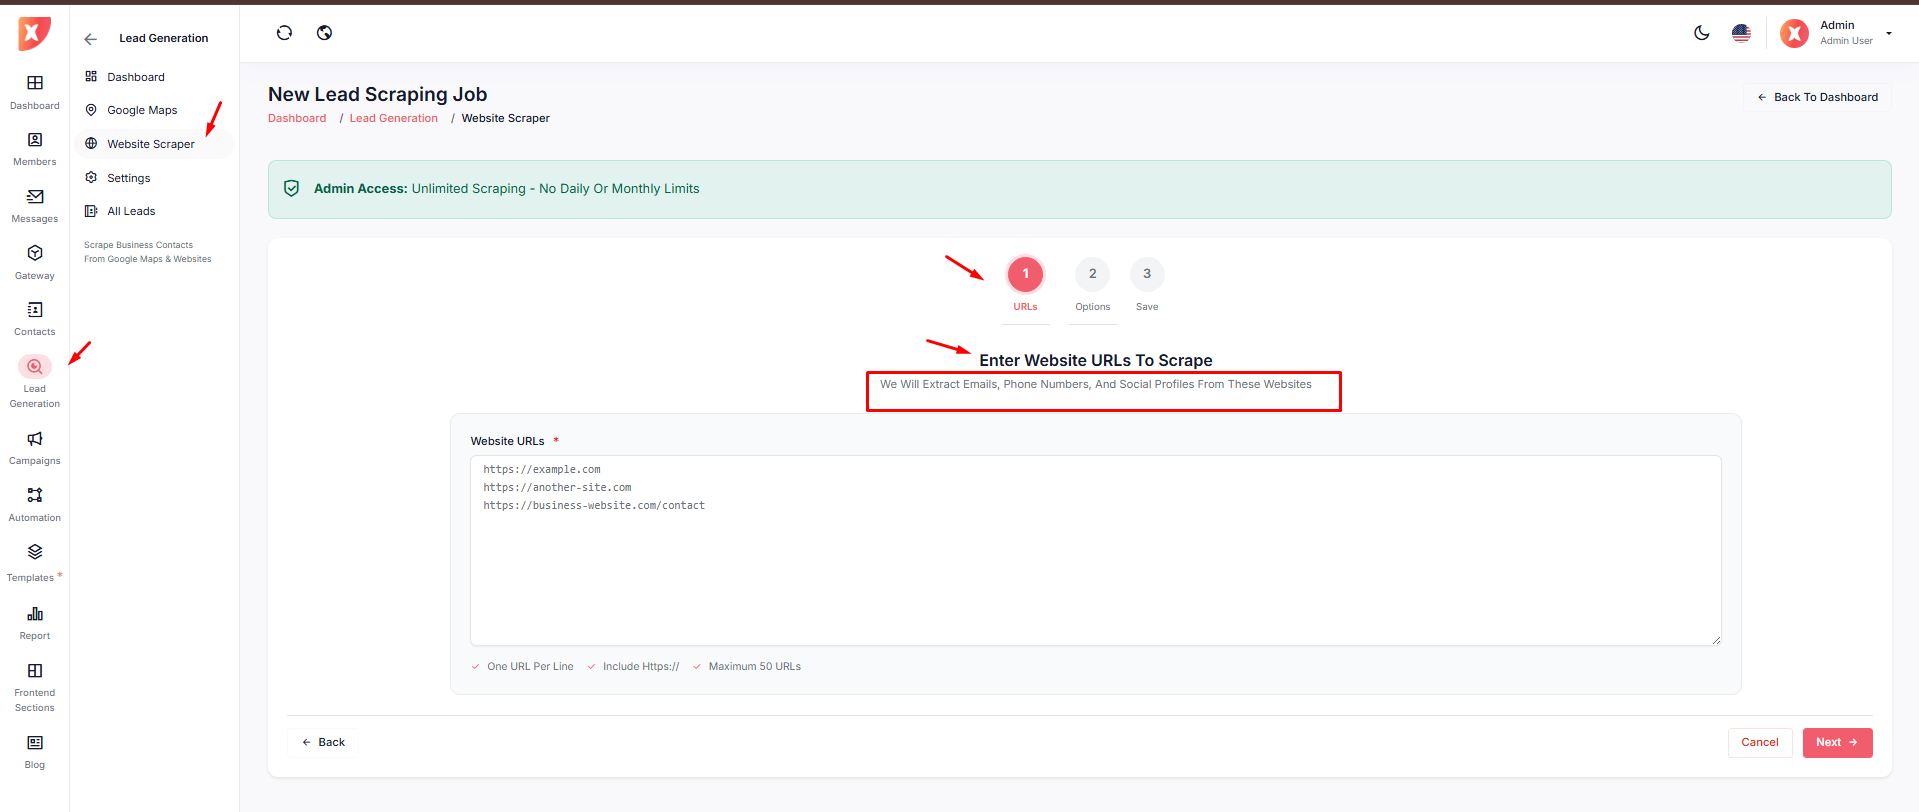
Task: Click Lead Generation breadcrumb link
Action: point(393,118)
